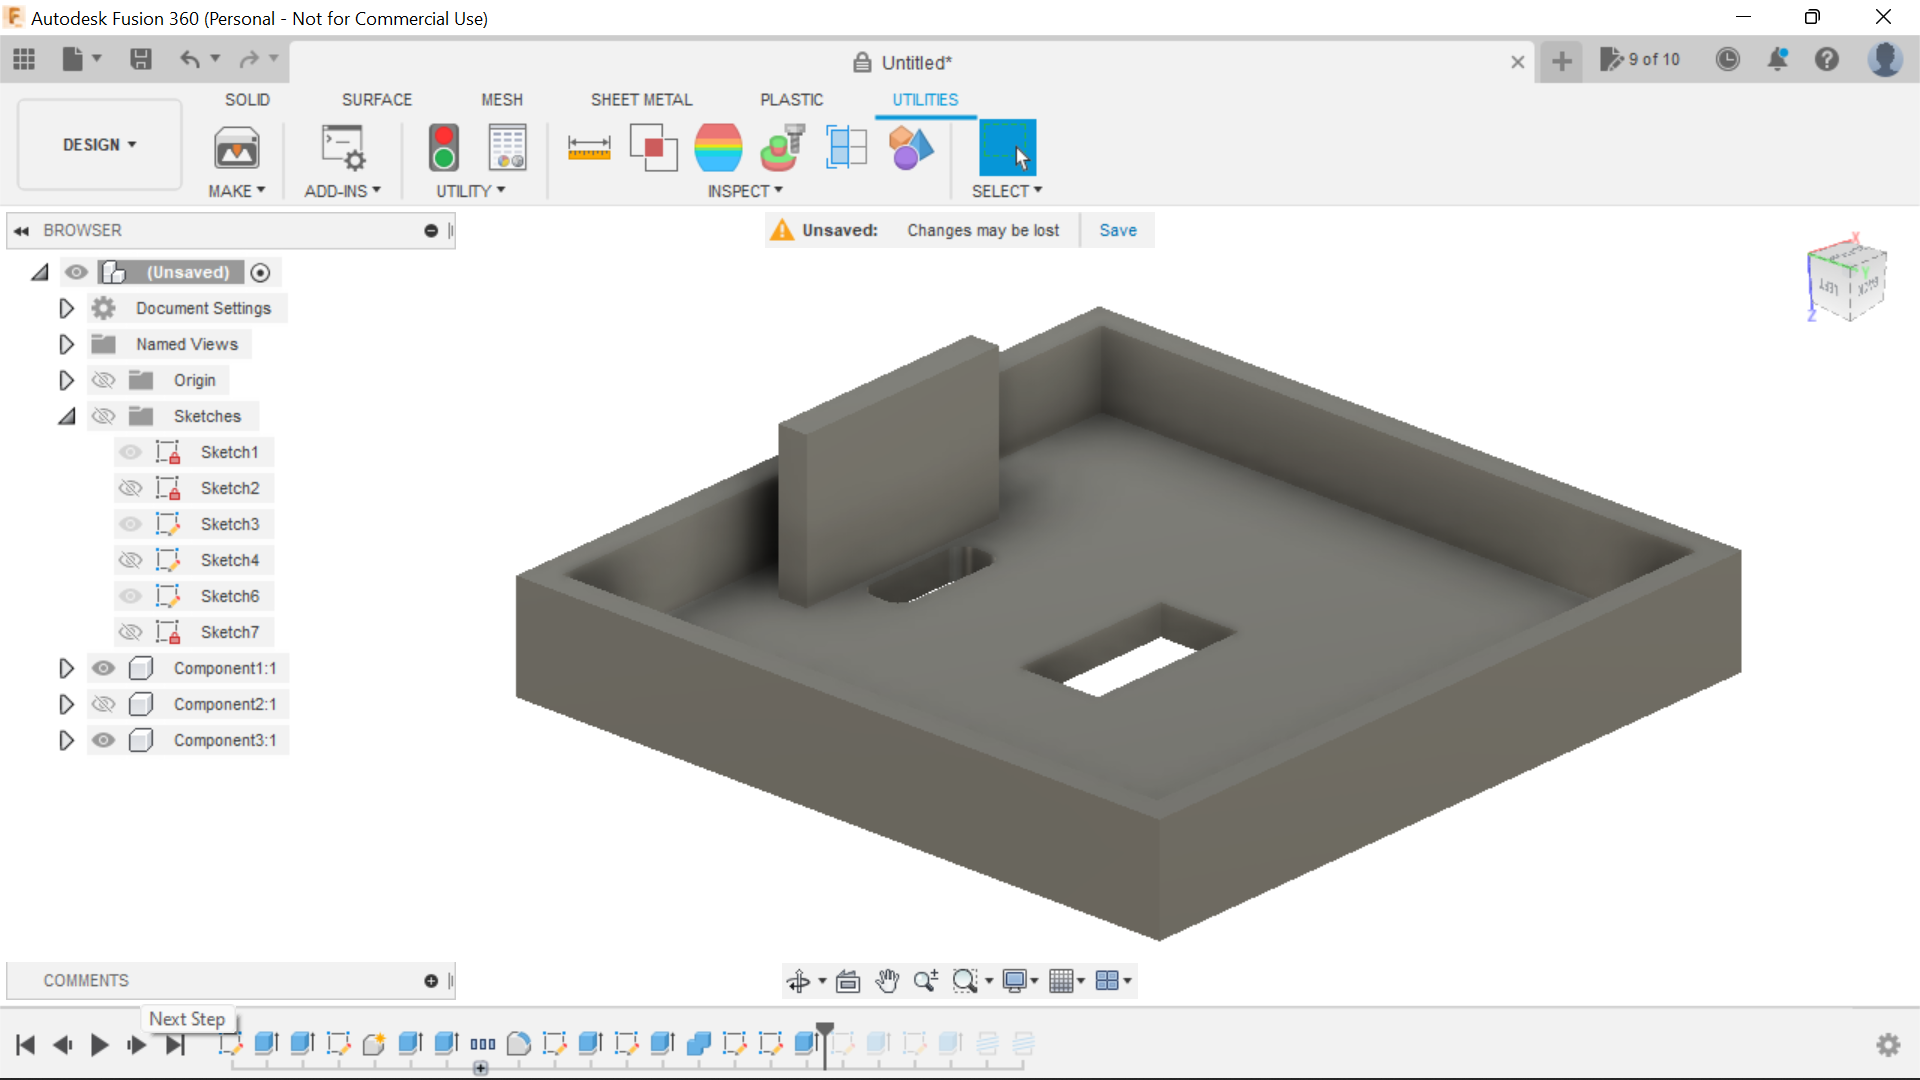
Task: Select the Measure tool
Action: point(589,147)
